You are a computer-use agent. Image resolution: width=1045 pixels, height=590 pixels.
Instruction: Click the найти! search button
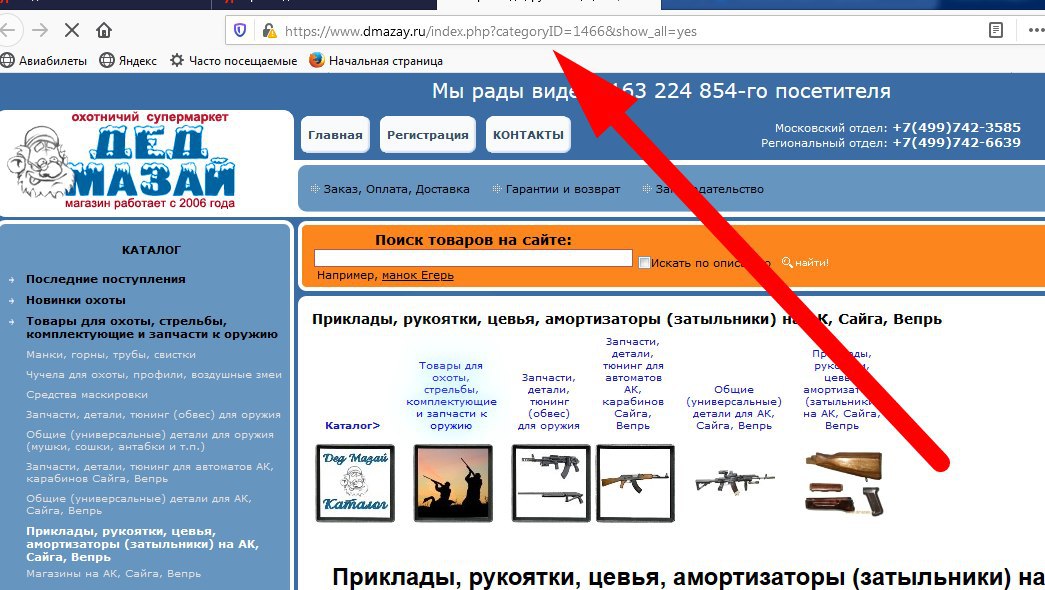(805, 263)
